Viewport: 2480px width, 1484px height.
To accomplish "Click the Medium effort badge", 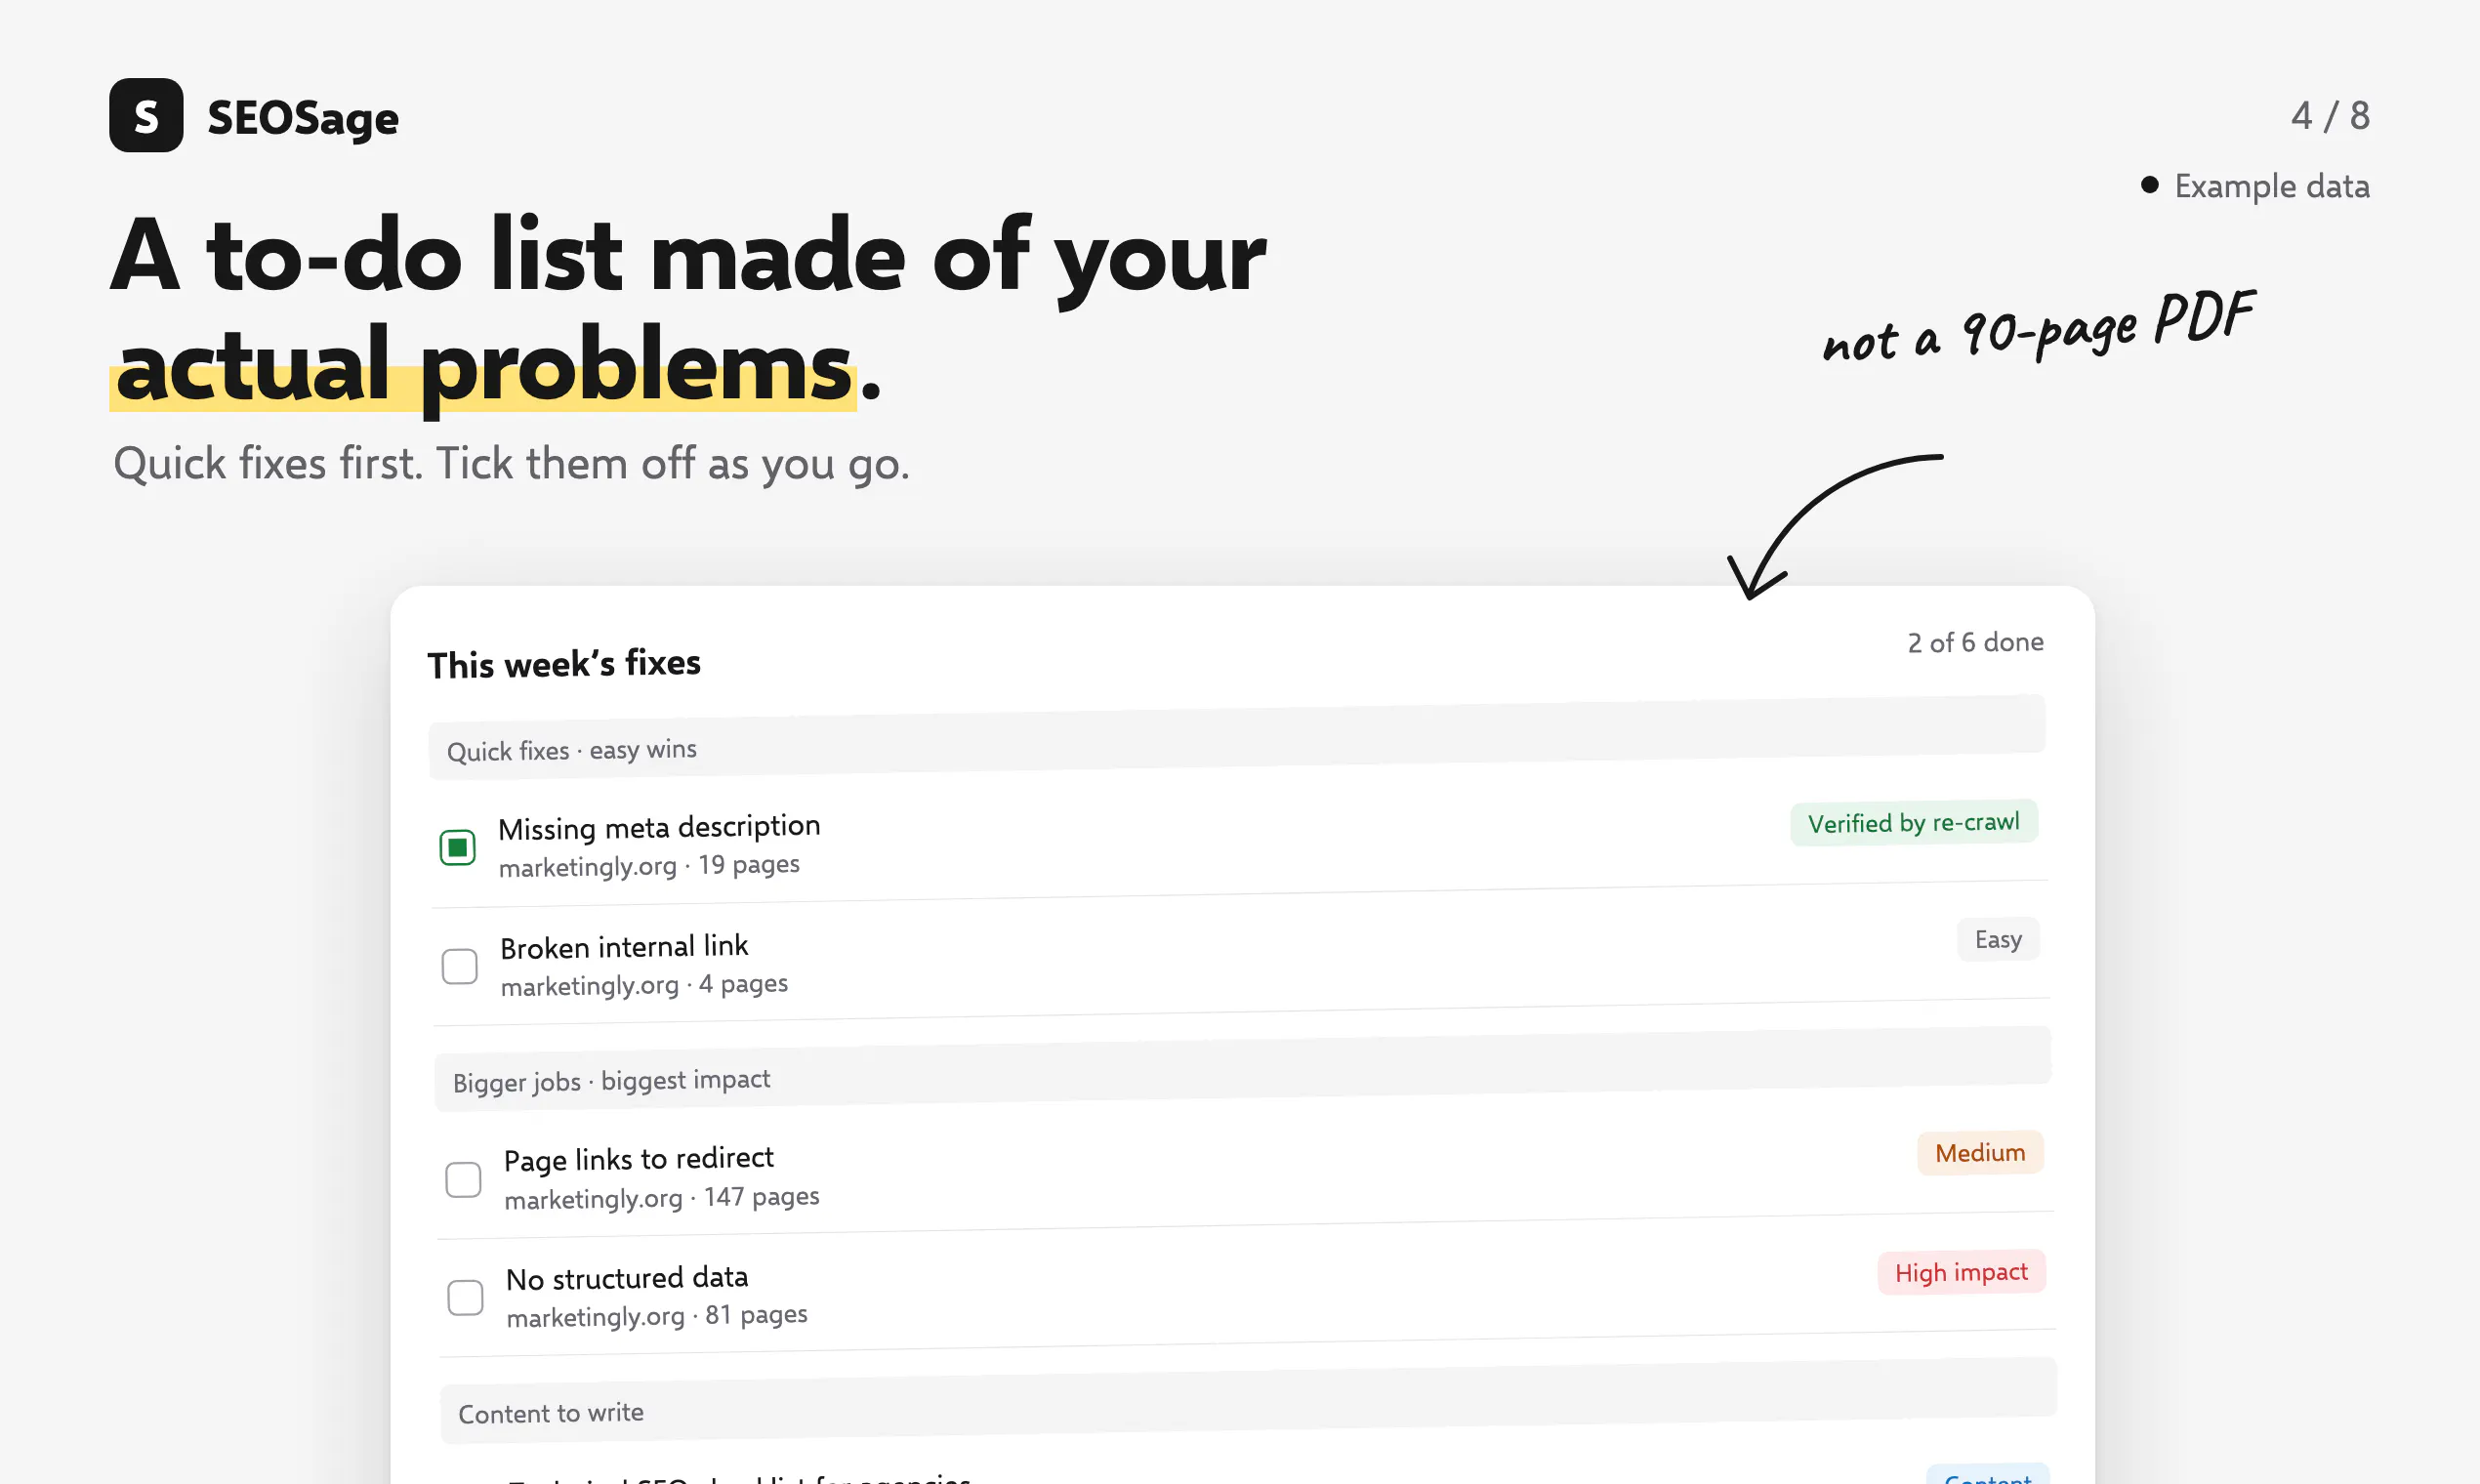I will tap(1980, 1152).
